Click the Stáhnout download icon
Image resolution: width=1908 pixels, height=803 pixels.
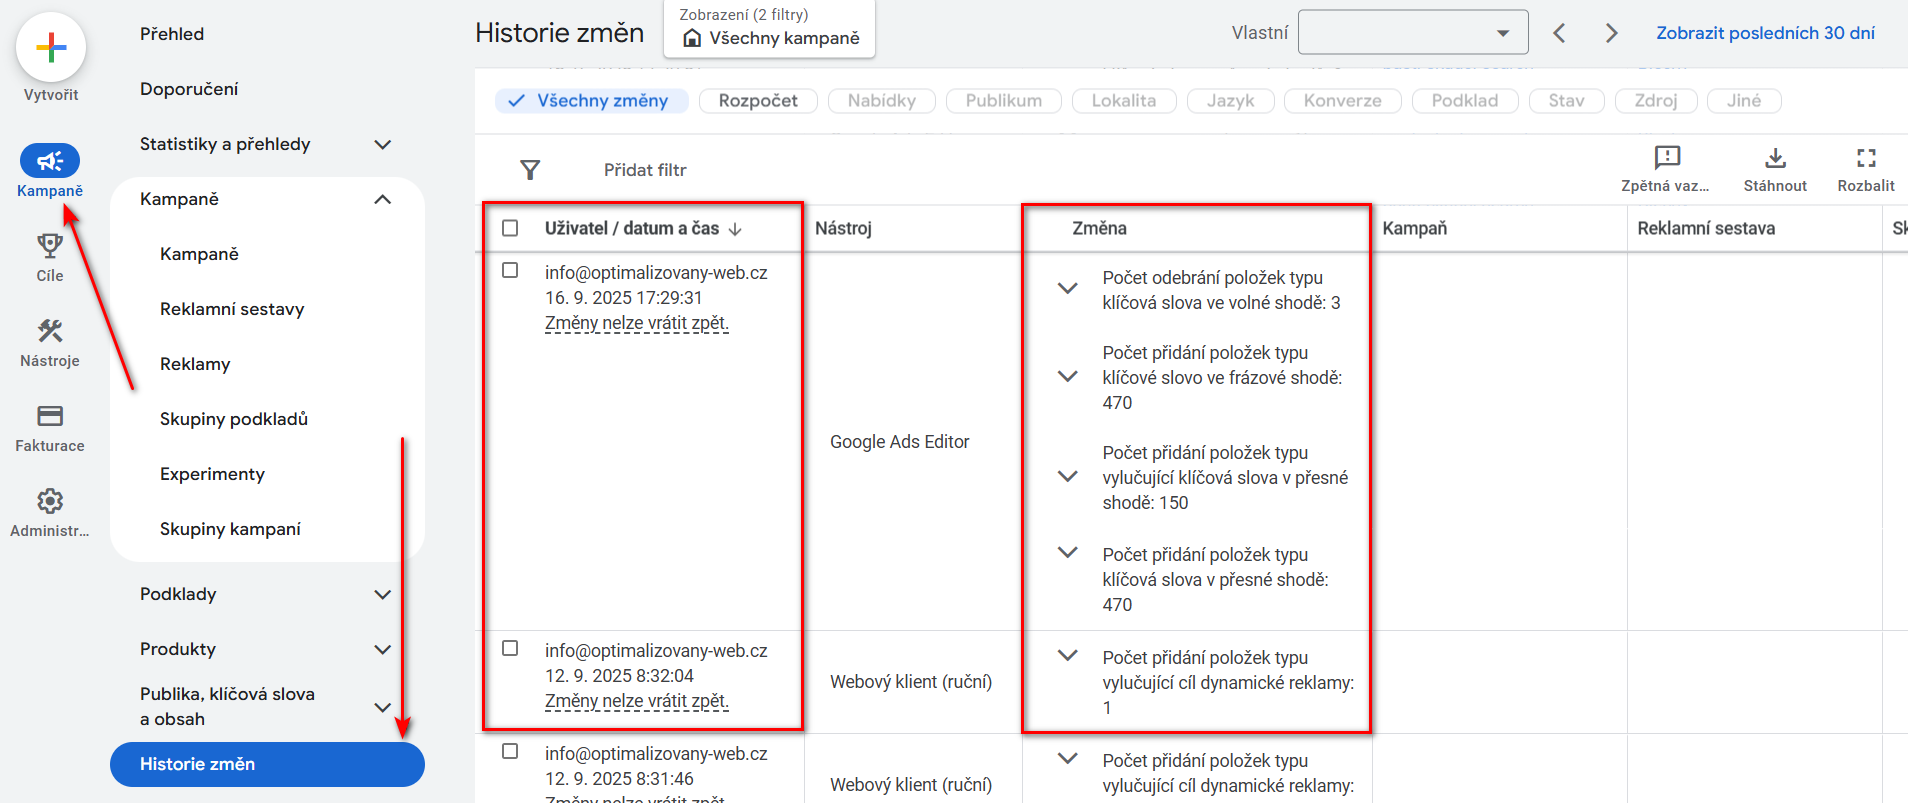[1775, 158]
